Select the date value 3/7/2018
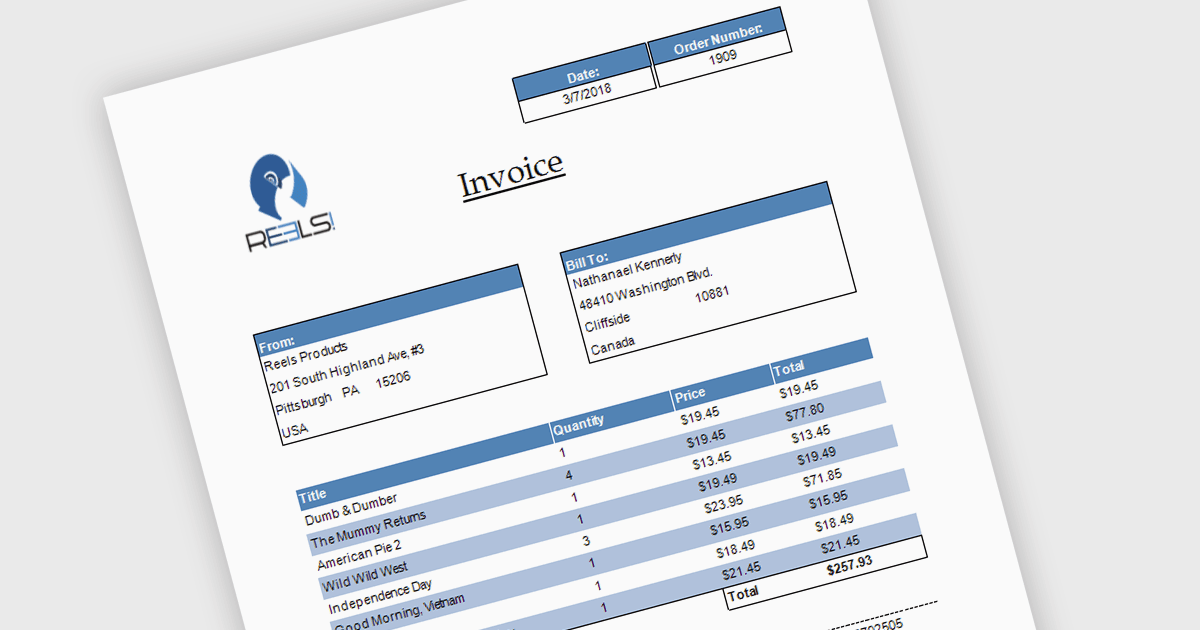The width and height of the screenshot is (1200, 630). 588,95
